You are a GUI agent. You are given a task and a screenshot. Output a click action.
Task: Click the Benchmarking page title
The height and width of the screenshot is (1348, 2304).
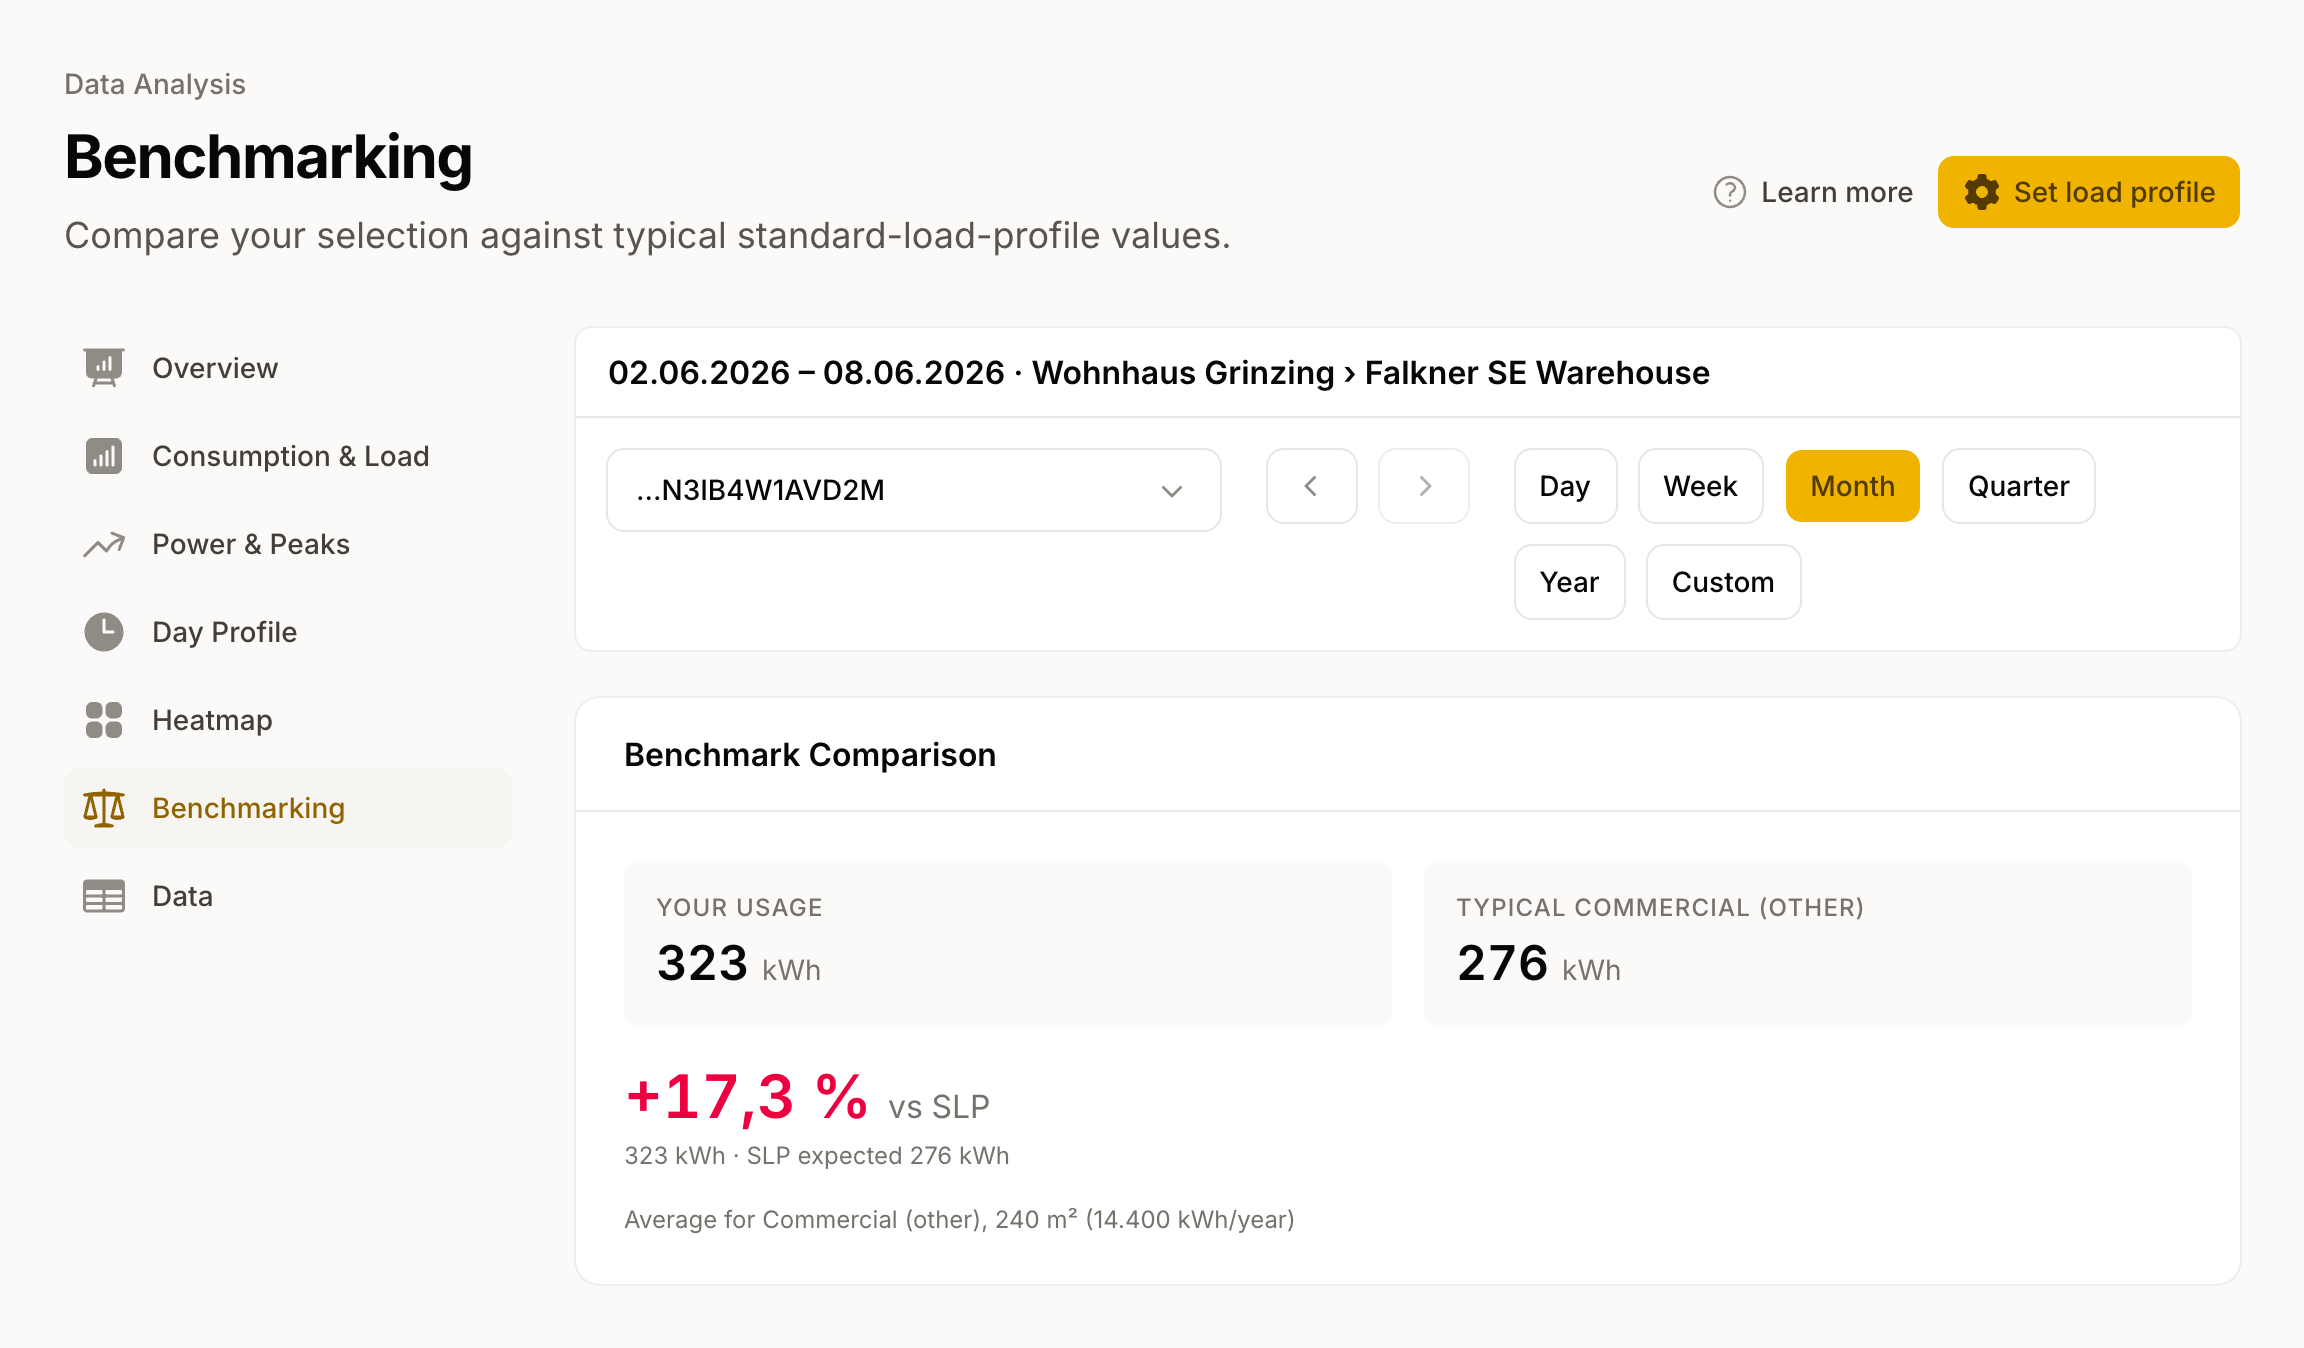[269, 158]
